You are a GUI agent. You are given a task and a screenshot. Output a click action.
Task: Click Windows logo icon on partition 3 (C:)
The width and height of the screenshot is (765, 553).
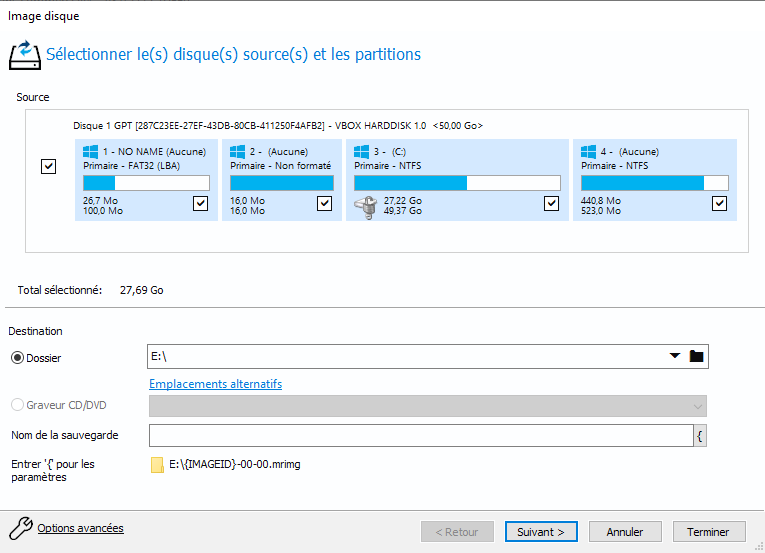pyautogui.click(x=362, y=152)
